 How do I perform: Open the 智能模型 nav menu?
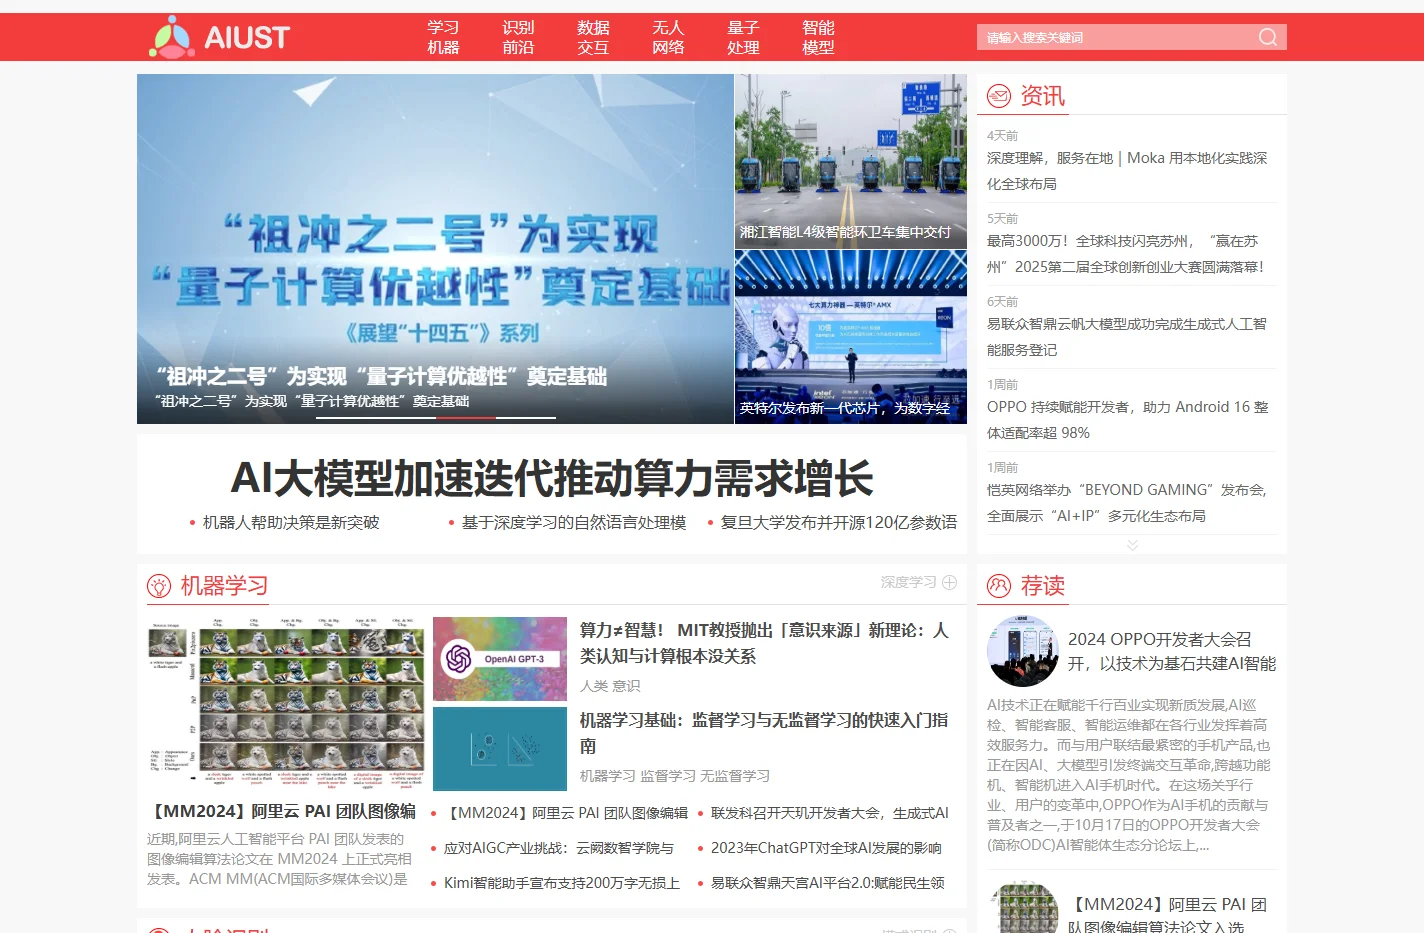(x=818, y=37)
